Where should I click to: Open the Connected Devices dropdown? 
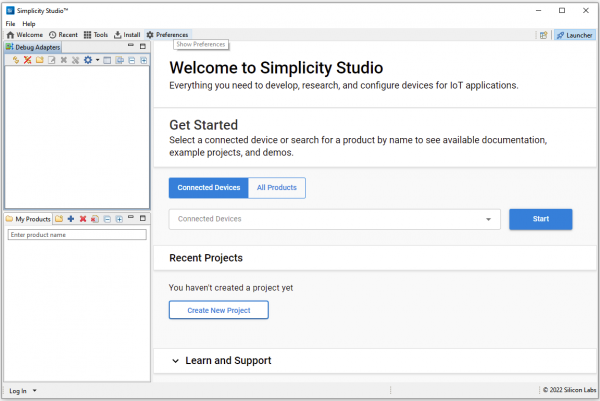(334, 219)
